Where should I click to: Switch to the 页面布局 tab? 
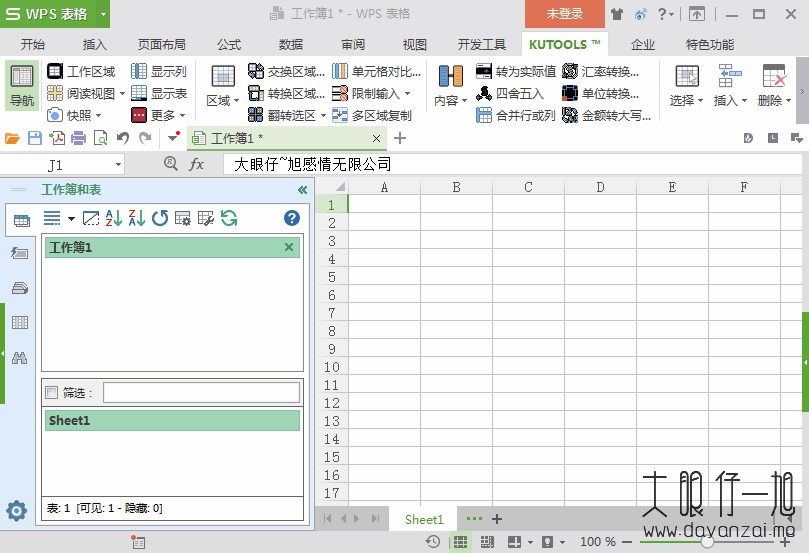(161, 44)
